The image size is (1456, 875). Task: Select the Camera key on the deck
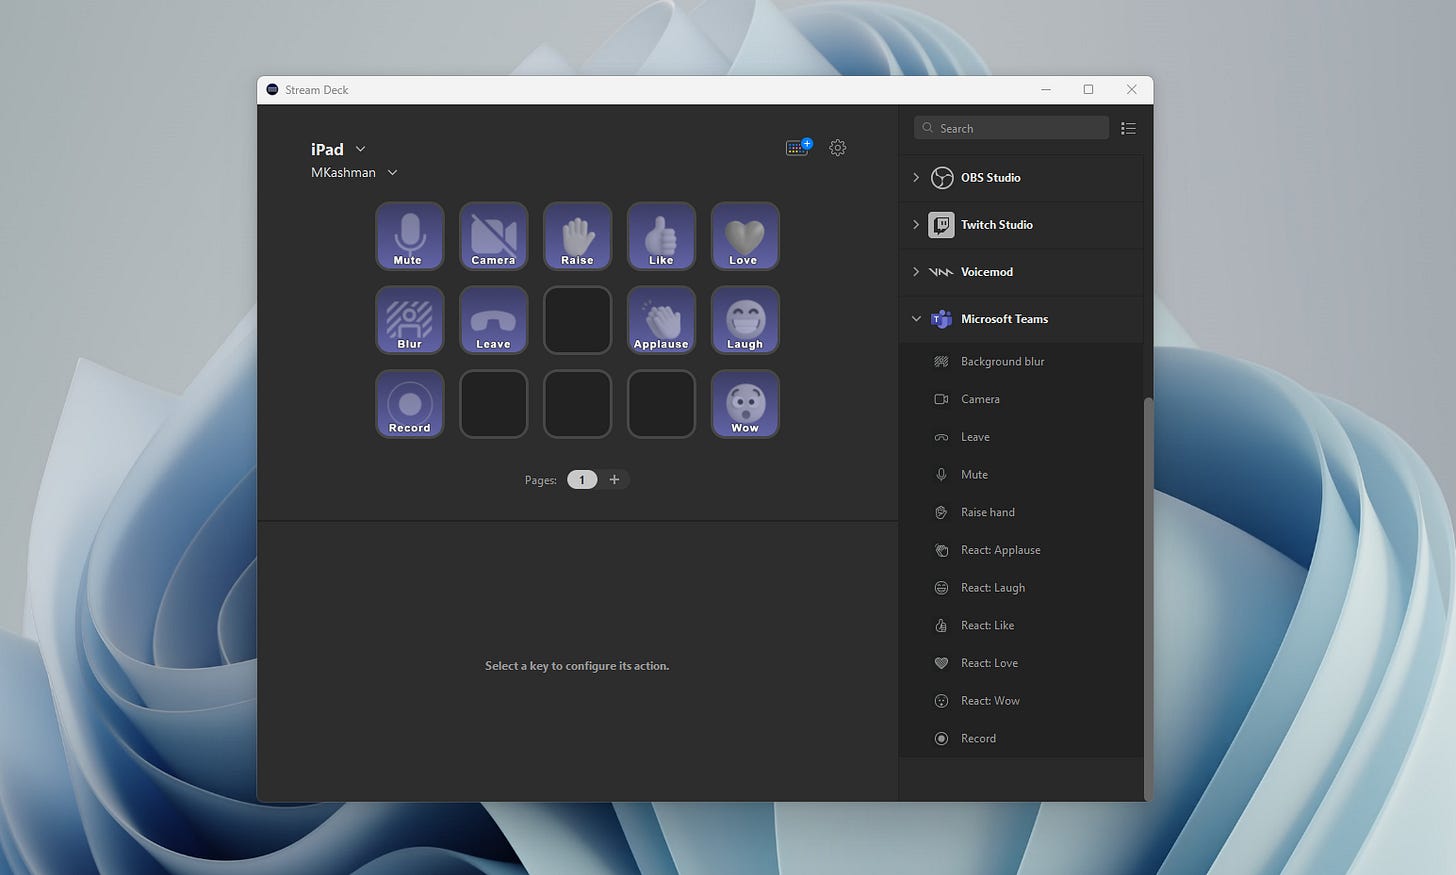coord(493,236)
